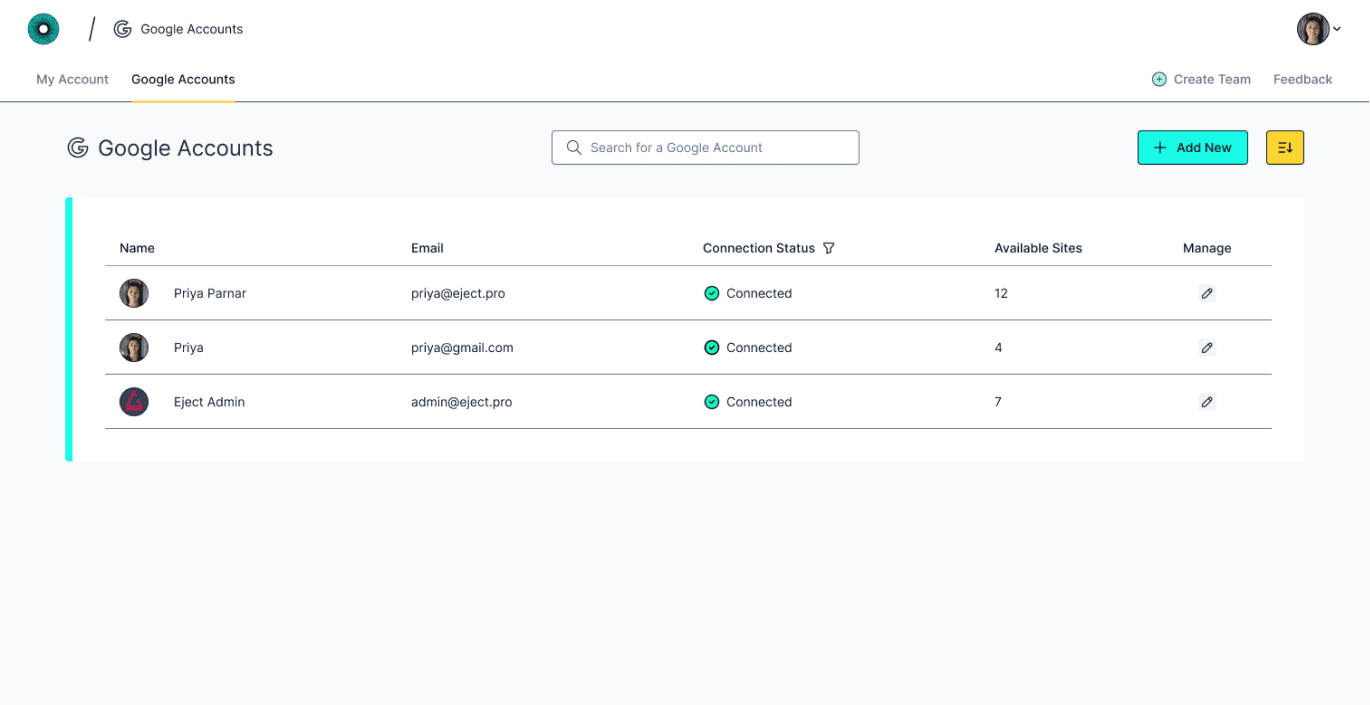The height and width of the screenshot is (705, 1370).
Task: Click the Connected status check icon for Eject Admin
Action: [x=711, y=401]
